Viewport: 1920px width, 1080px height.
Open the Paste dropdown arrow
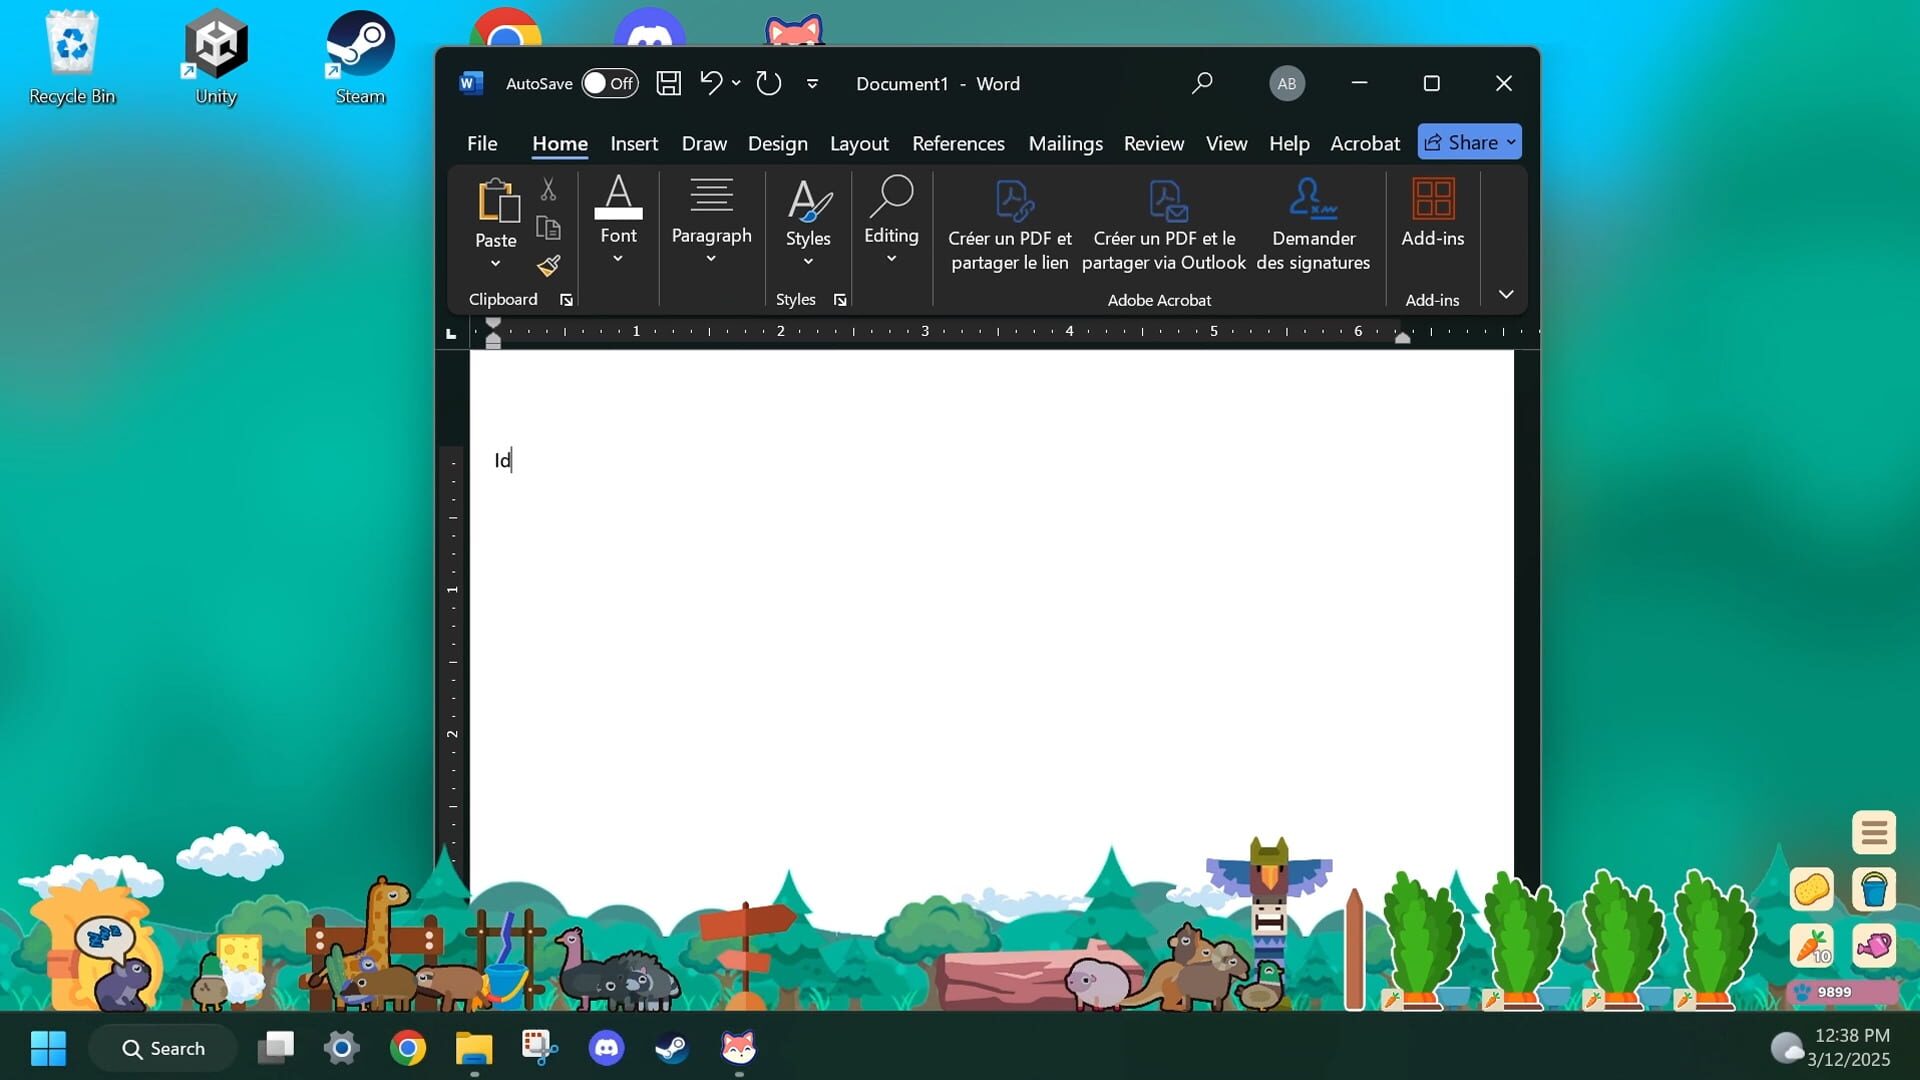pos(494,264)
